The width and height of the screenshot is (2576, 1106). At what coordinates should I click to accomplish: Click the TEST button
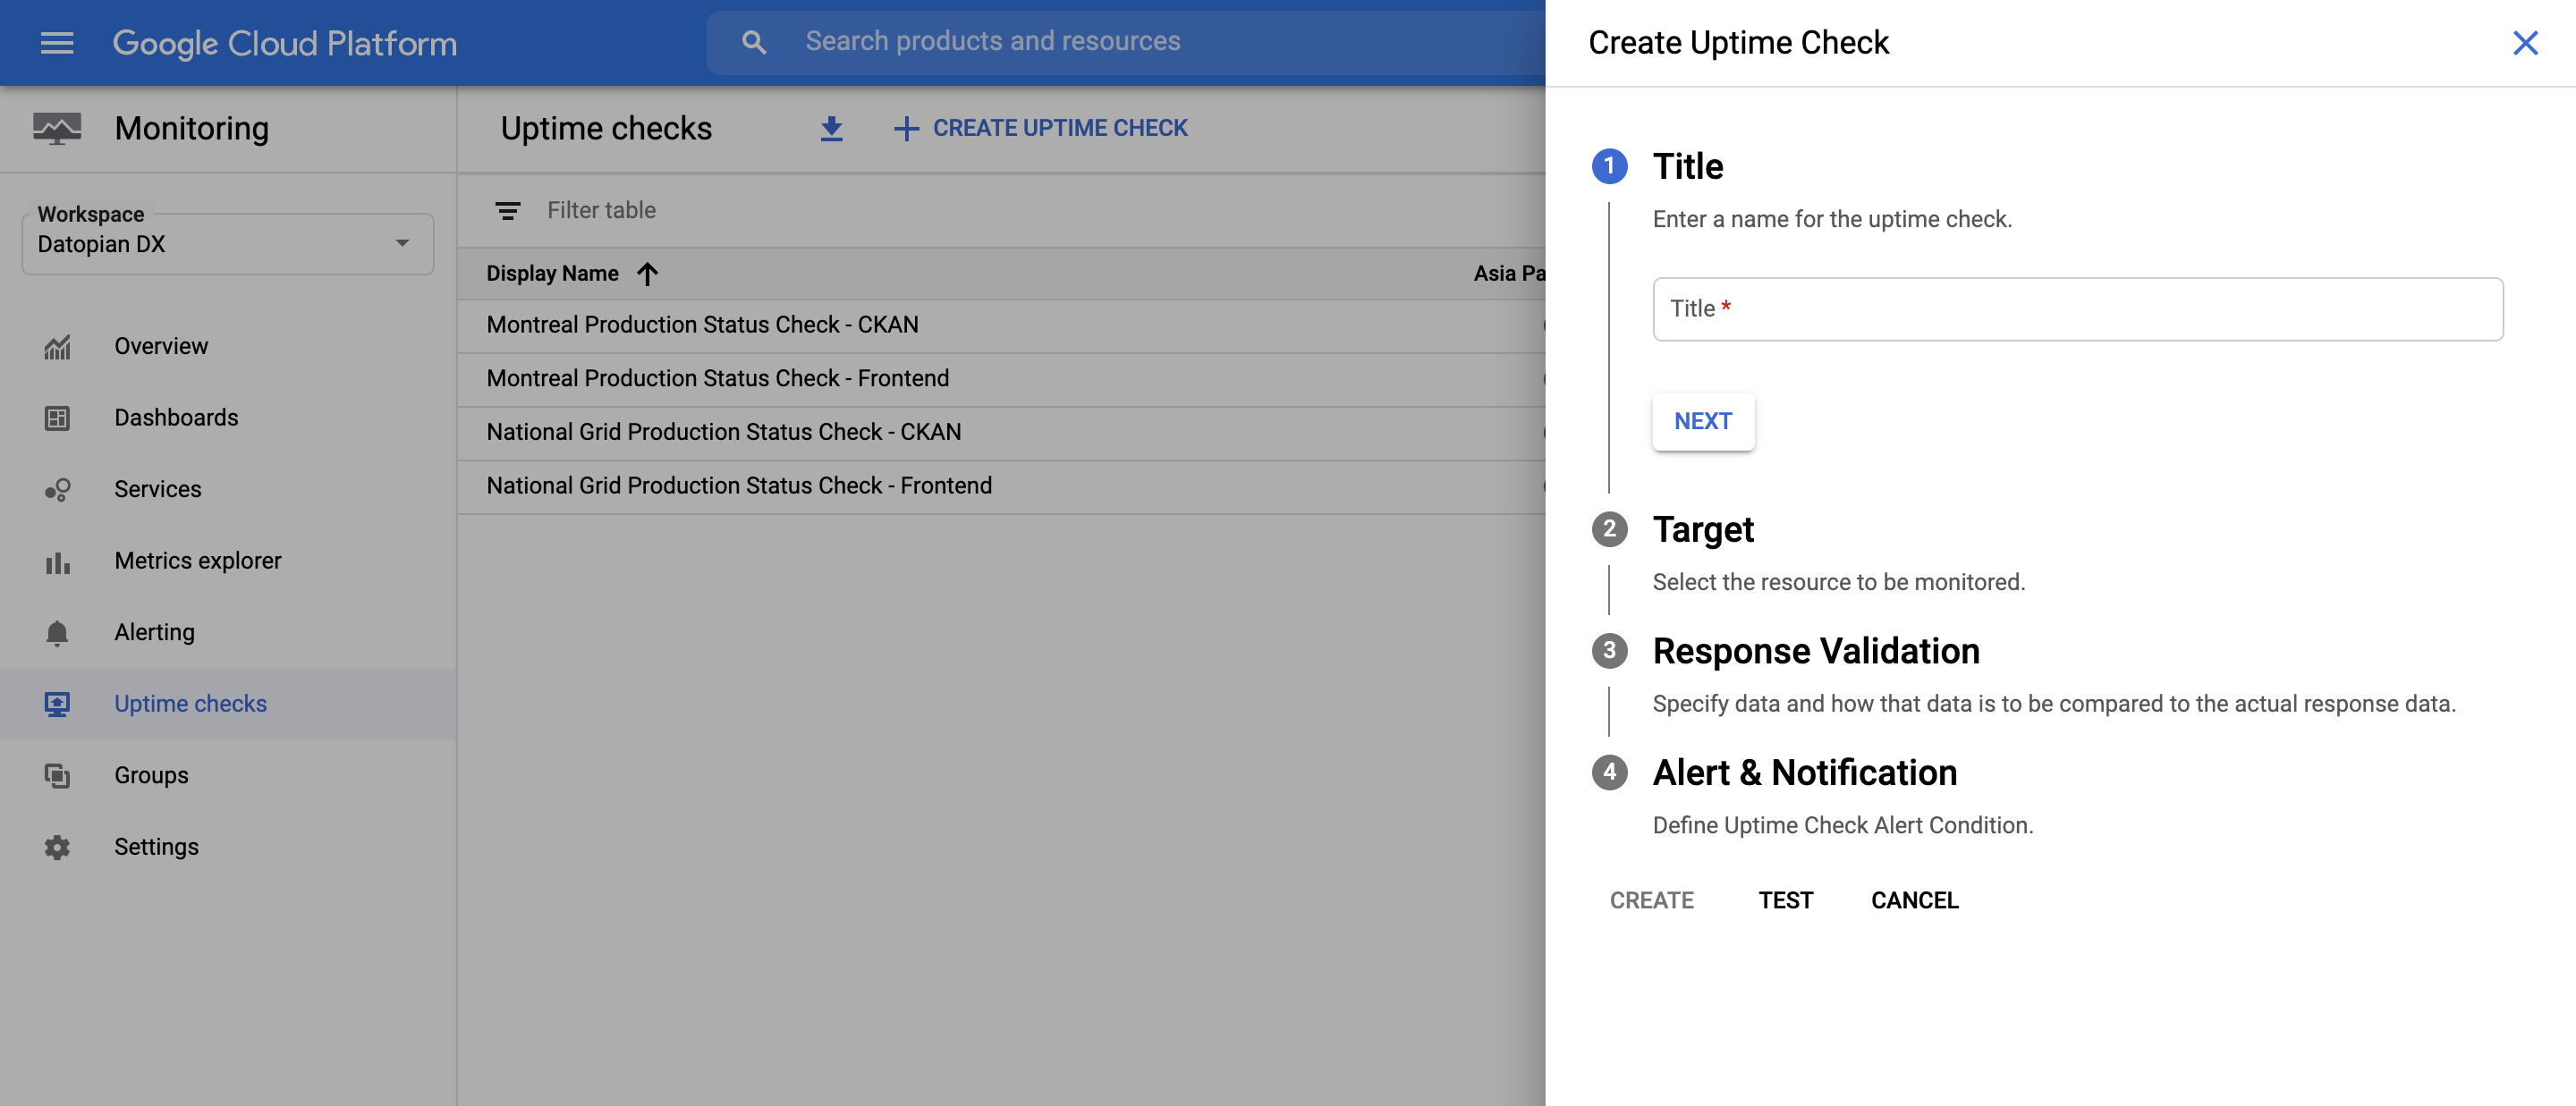point(1785,900)
